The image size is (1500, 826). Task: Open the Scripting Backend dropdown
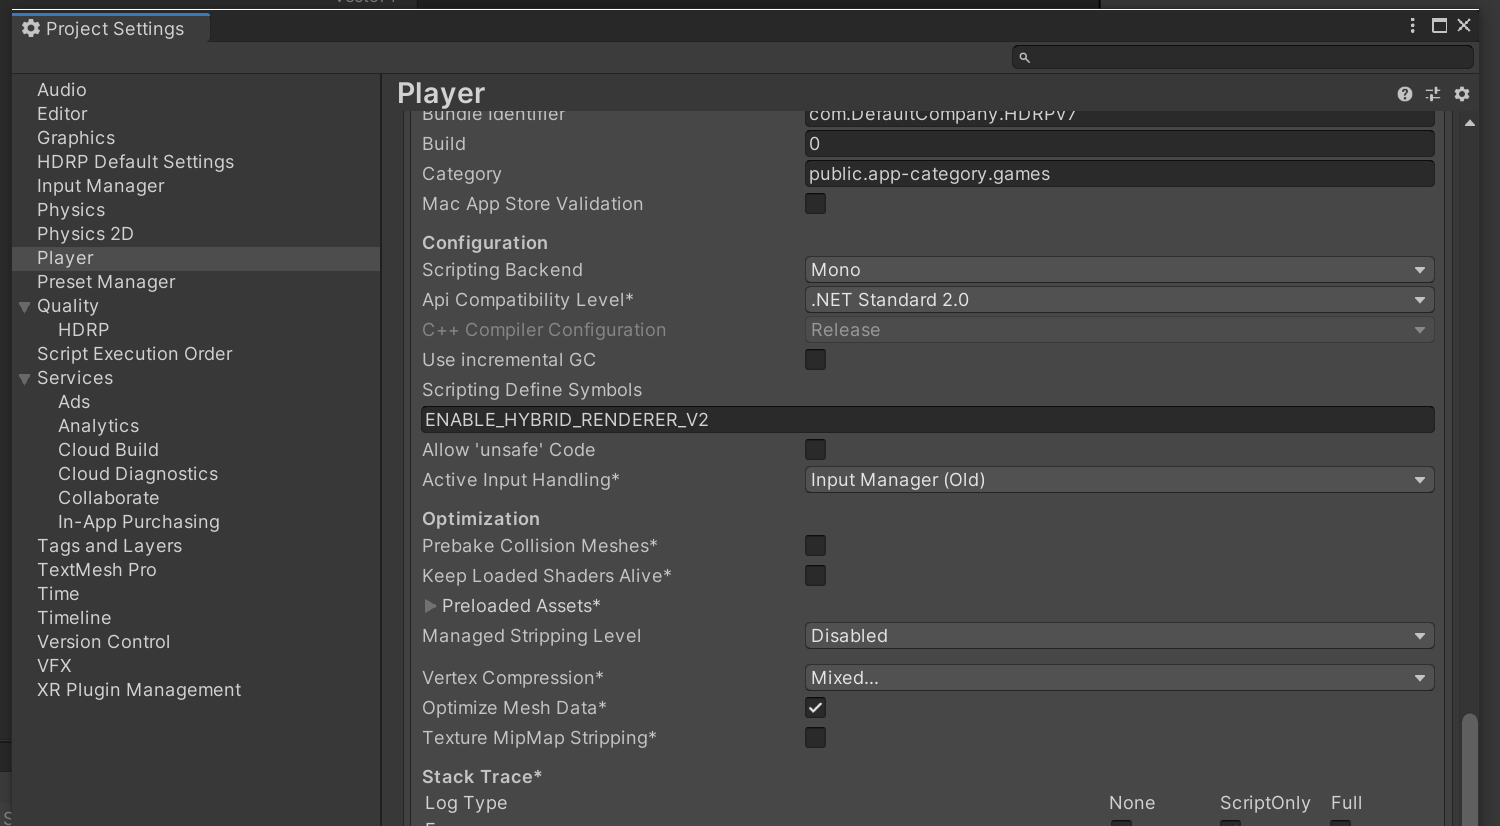tap(1119, 270)
